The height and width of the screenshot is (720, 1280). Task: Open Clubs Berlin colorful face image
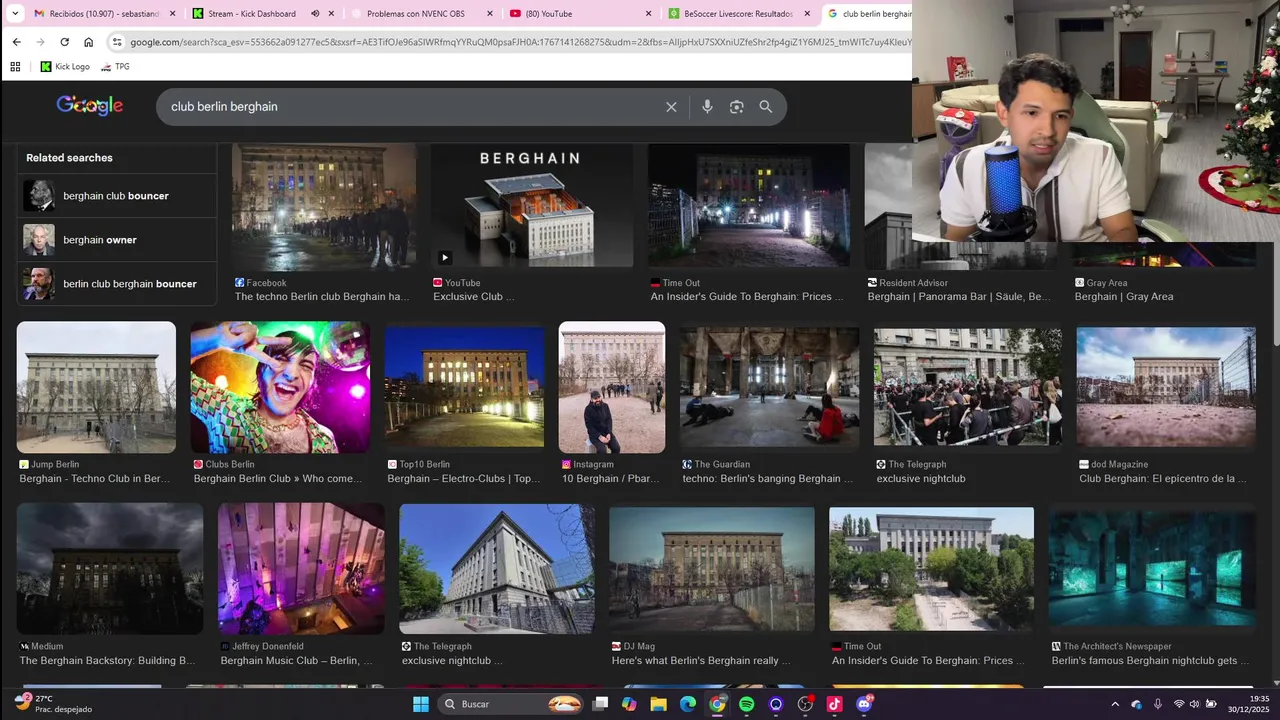click(x=280, y=387)
